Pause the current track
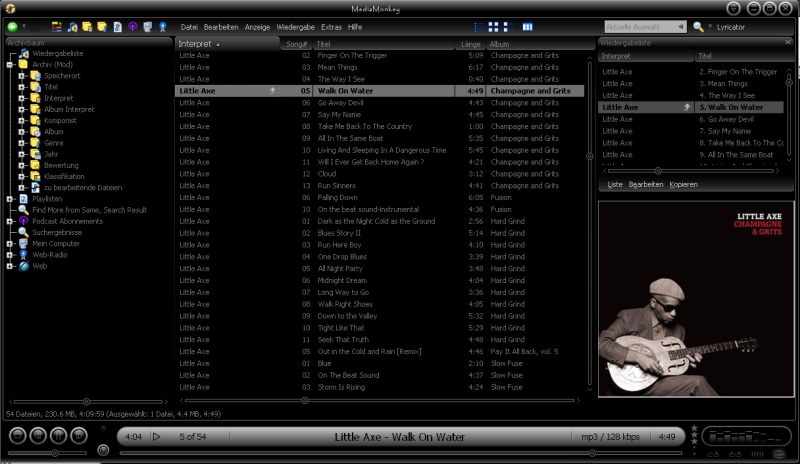Image resolution: width=800 pixels, height=464 pixels. click(x=58, y=435)
